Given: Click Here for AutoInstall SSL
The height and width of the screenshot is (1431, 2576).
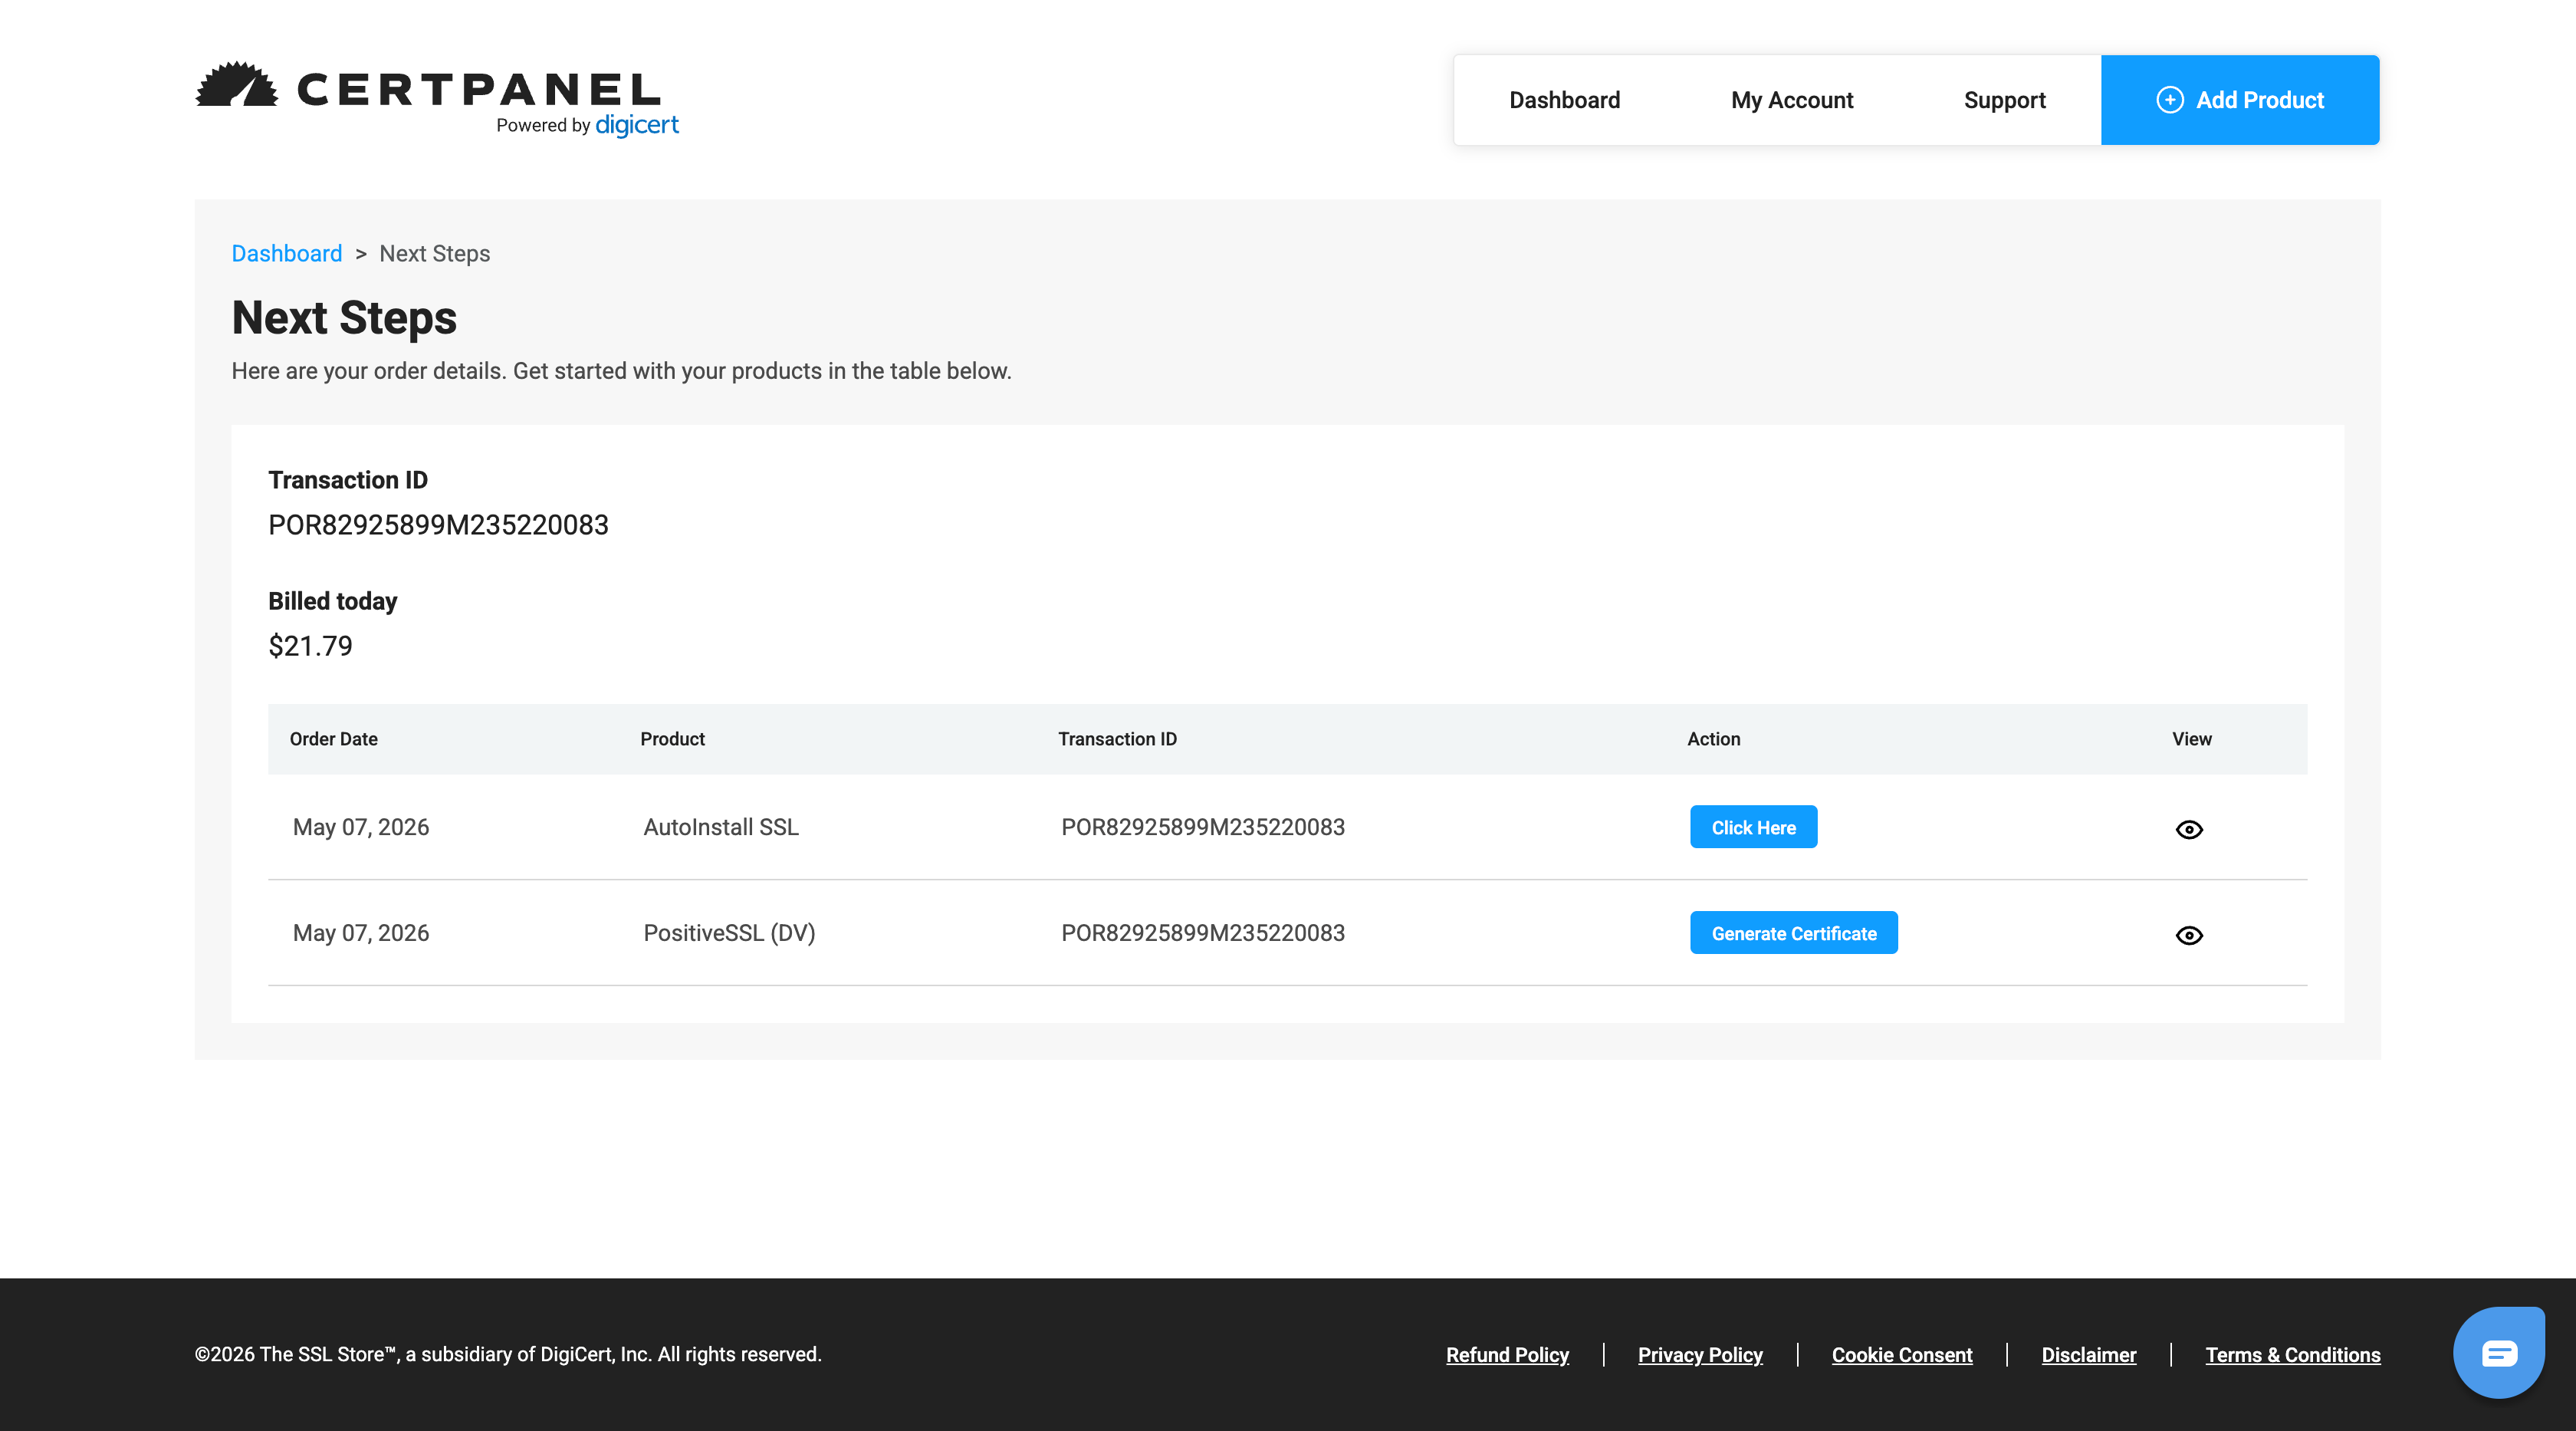Looking at the screenshot, I should (x=1753, y=827).
